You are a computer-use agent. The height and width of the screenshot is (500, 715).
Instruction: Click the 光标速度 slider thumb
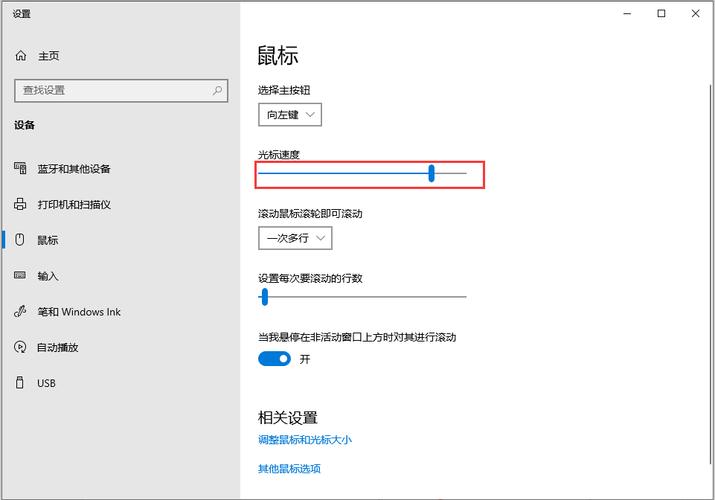pyautogui.click(x=431, y=173)
